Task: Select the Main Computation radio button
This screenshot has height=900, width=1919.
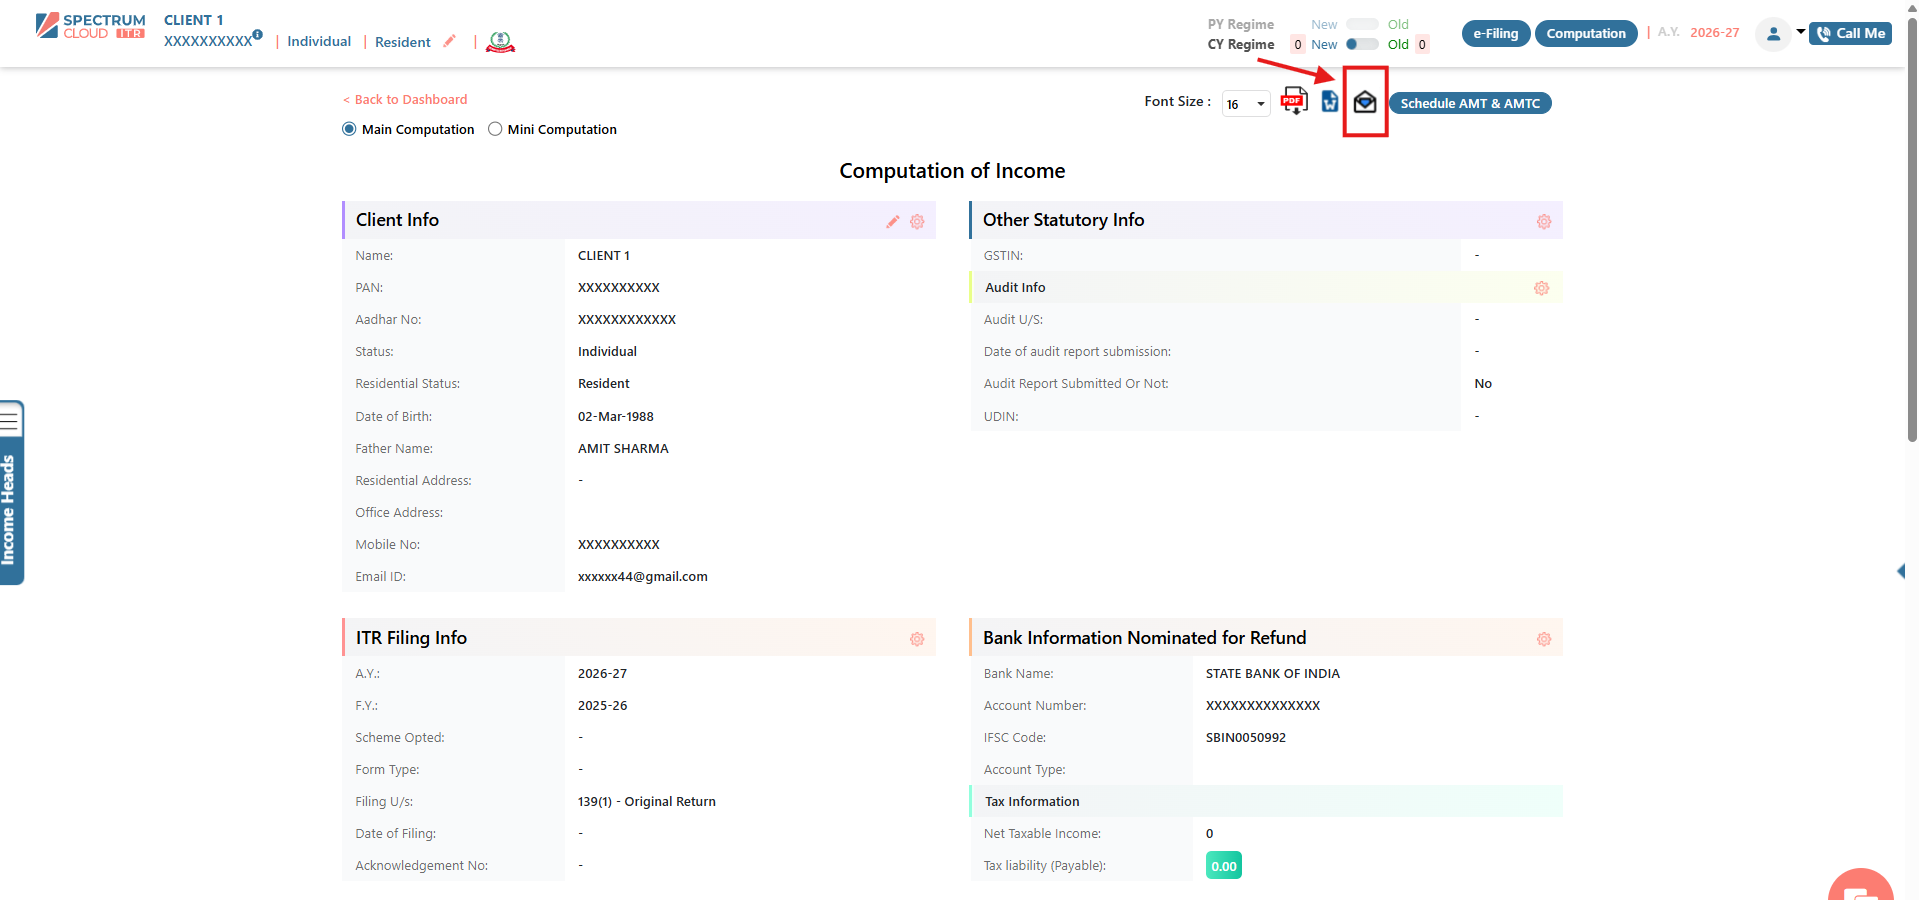Action: [349, 129]
